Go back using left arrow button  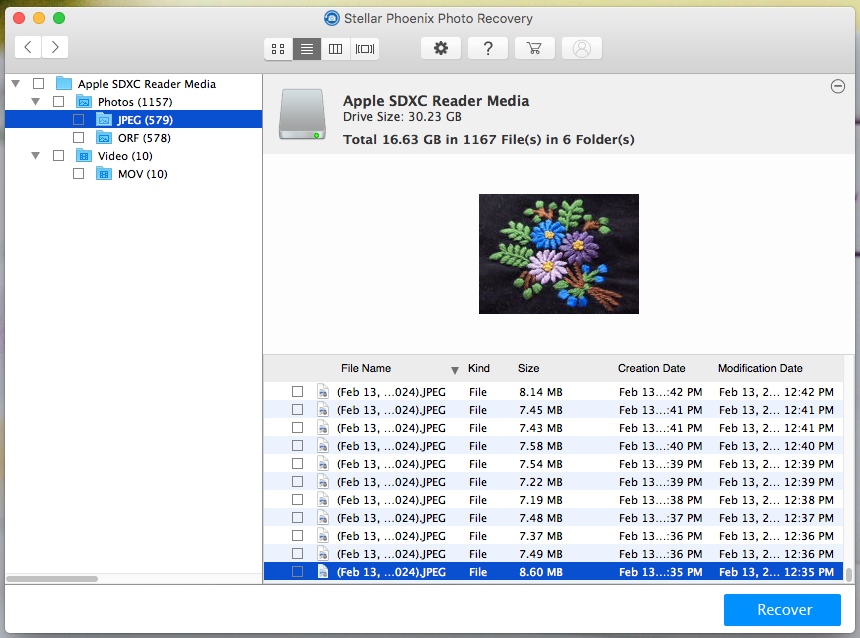[x=28, y=46]
